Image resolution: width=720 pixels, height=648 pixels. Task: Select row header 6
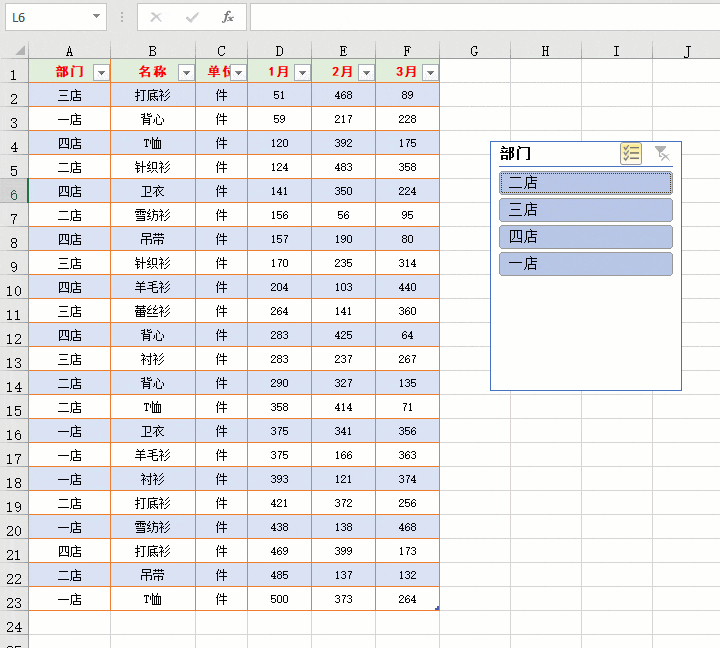14,192
